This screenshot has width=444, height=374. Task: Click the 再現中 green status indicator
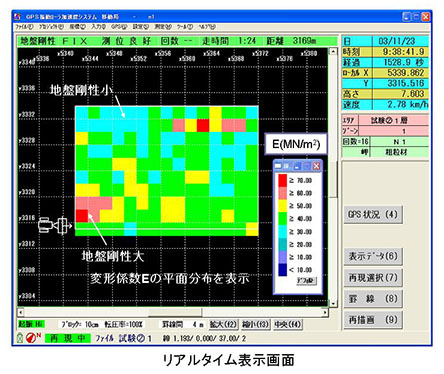pyautogui.click(x=68, y=338)
